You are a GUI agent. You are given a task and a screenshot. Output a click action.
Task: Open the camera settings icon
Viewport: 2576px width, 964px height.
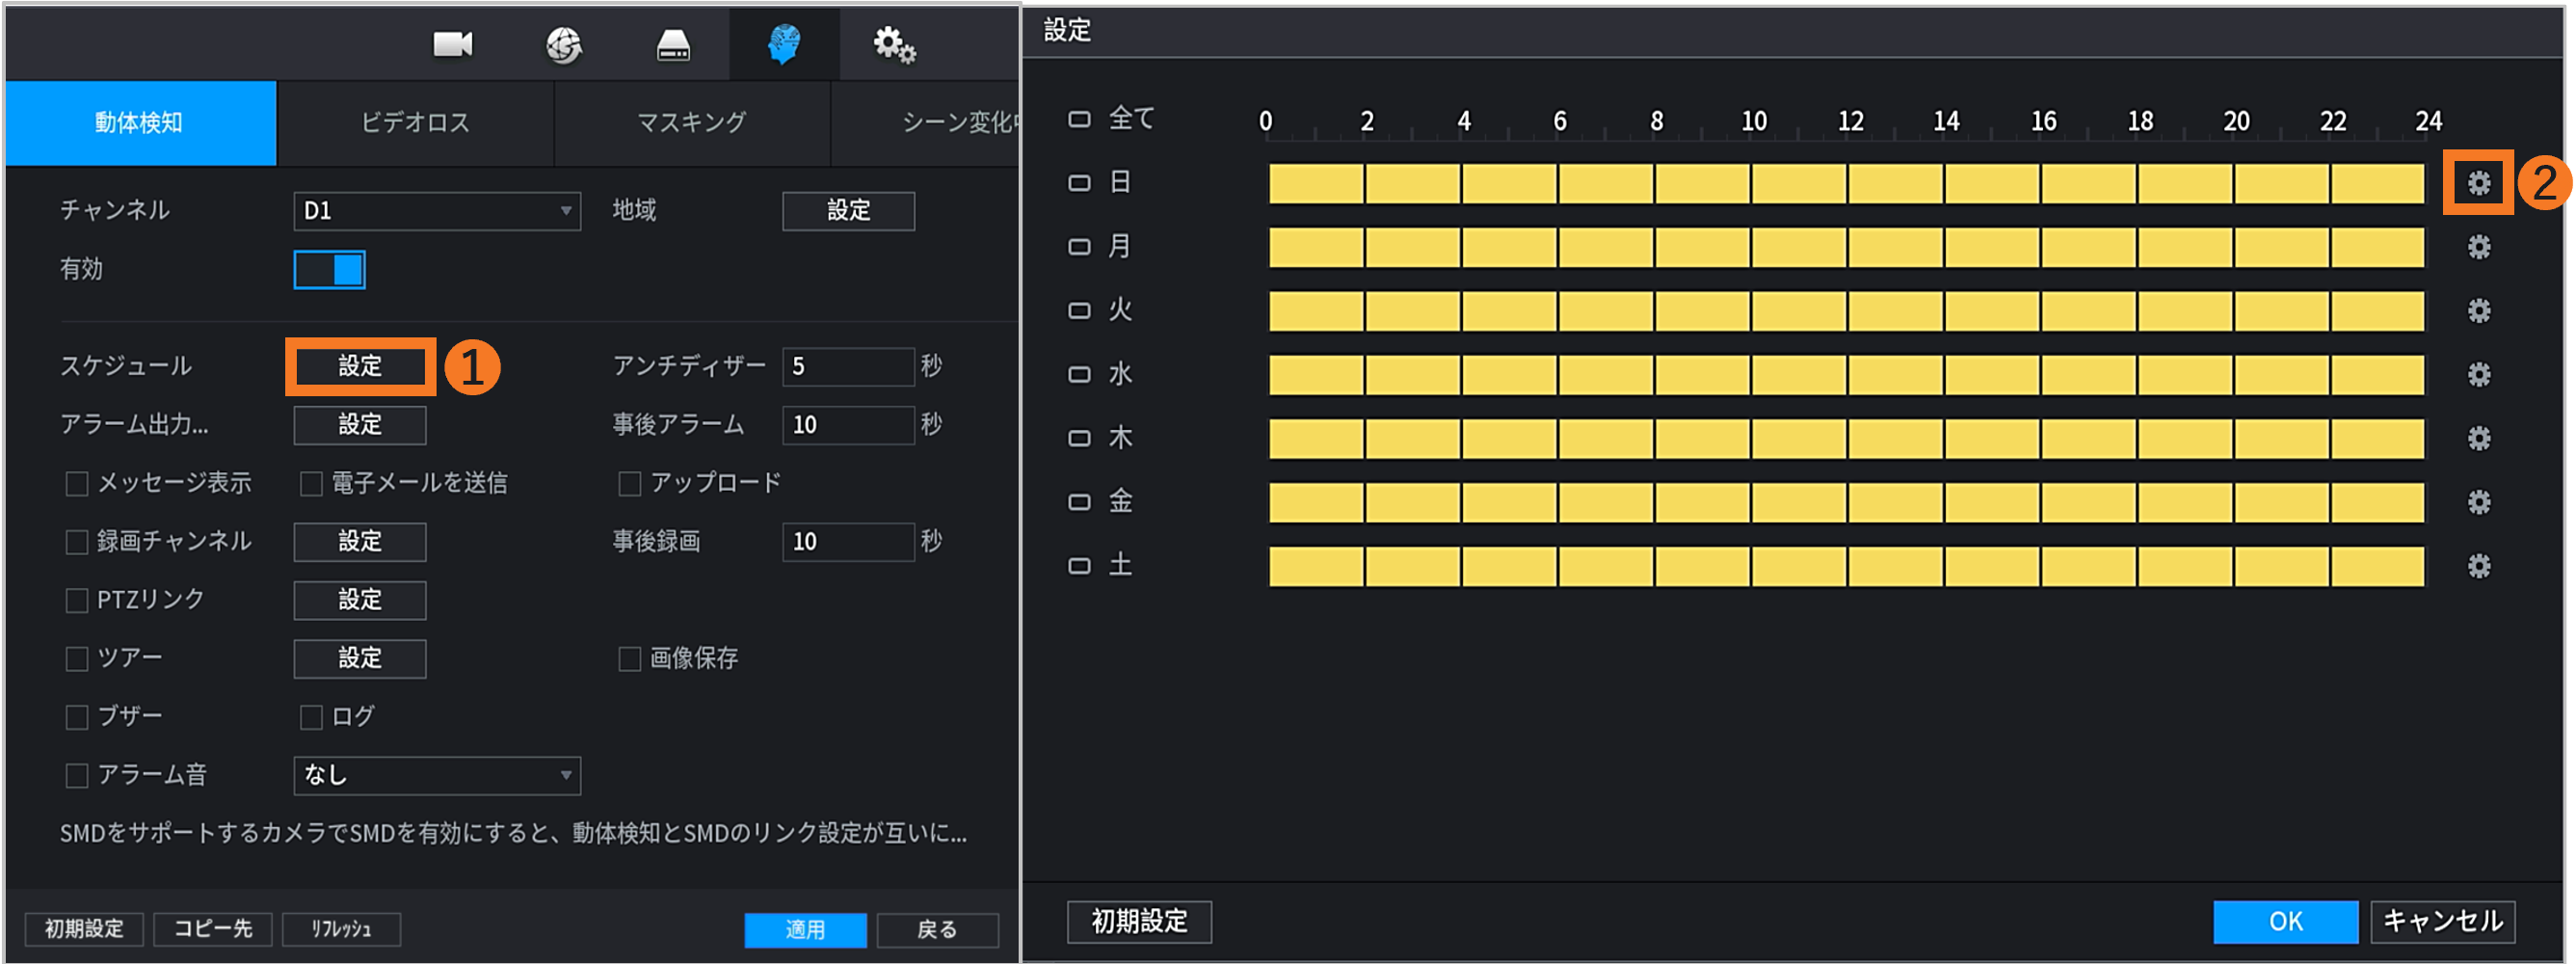click(452, 44)
